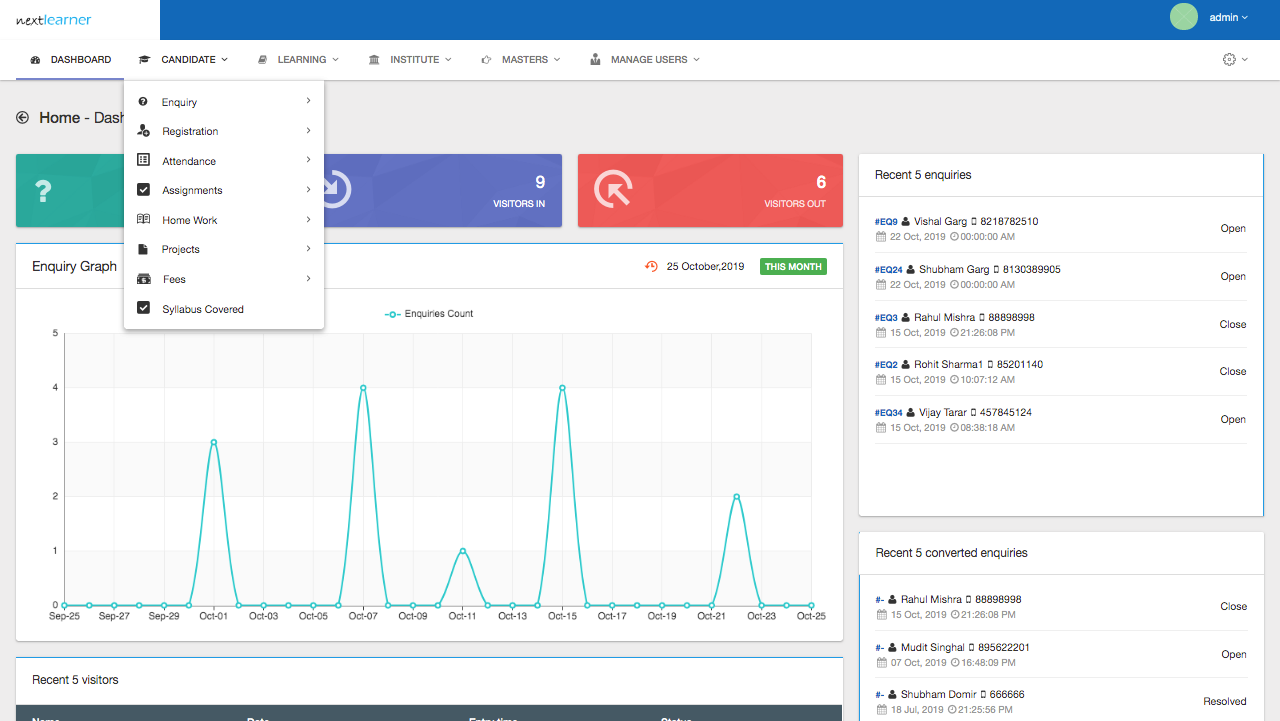The image size is (1280, 721).
Task: Select Registration in the dropdown
Action: [x=224, y=131]
